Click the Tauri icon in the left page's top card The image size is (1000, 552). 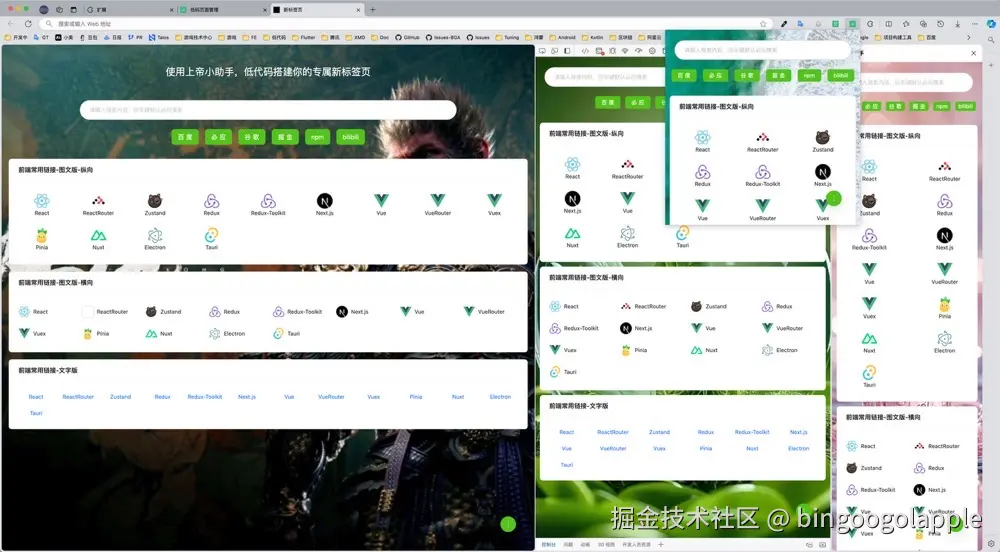211,237
